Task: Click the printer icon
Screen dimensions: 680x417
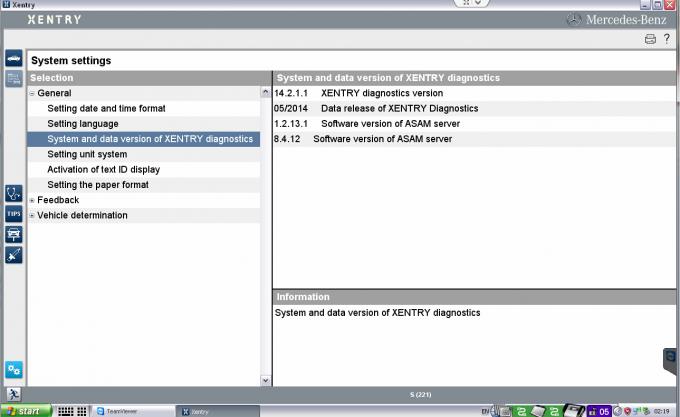Action: (650, 39)
